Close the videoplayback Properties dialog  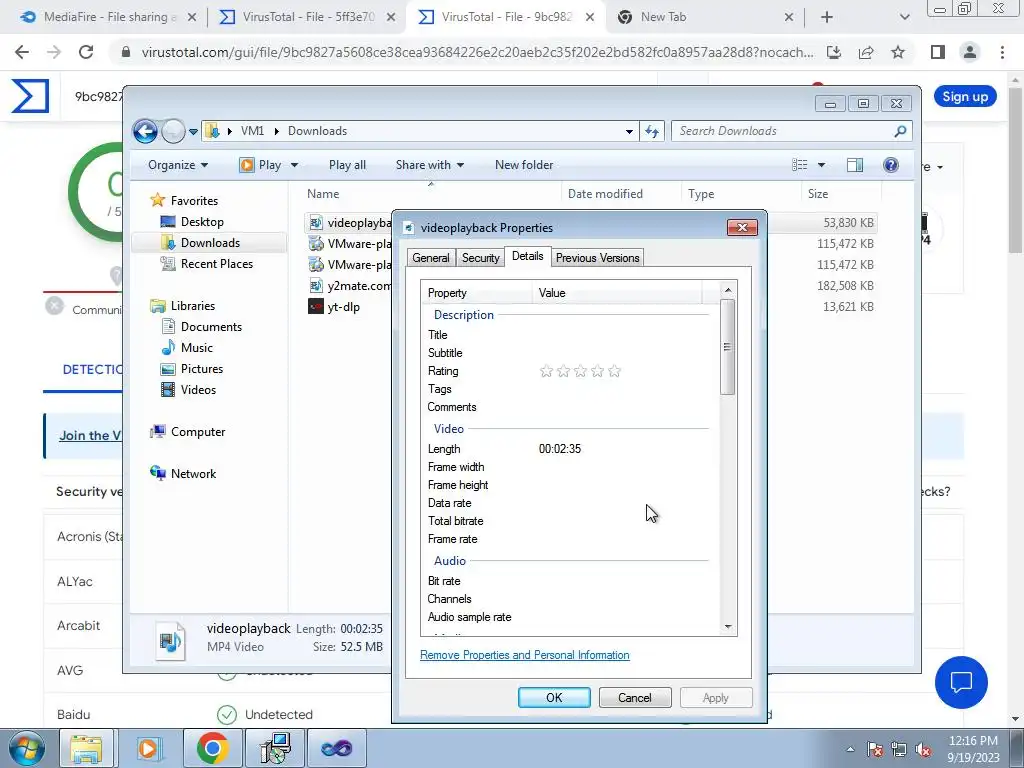(743, 228)
